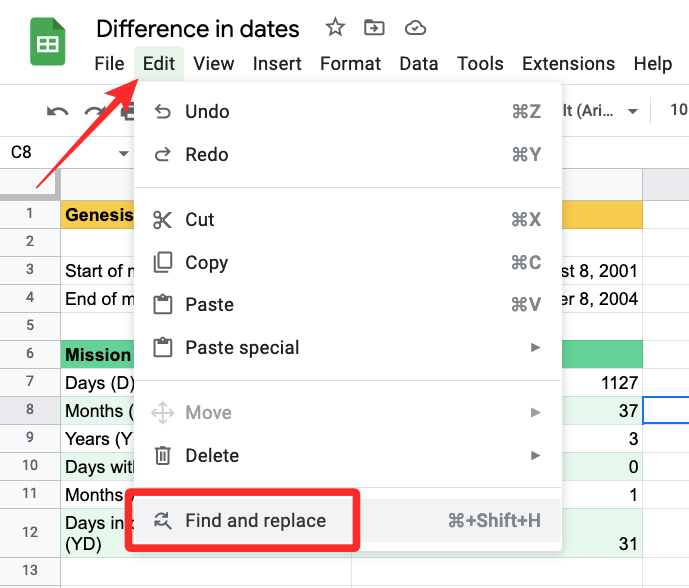Viewport: 689px width, 588px height.
Task: Select row 12 header
Action: (x=30, y=533)
